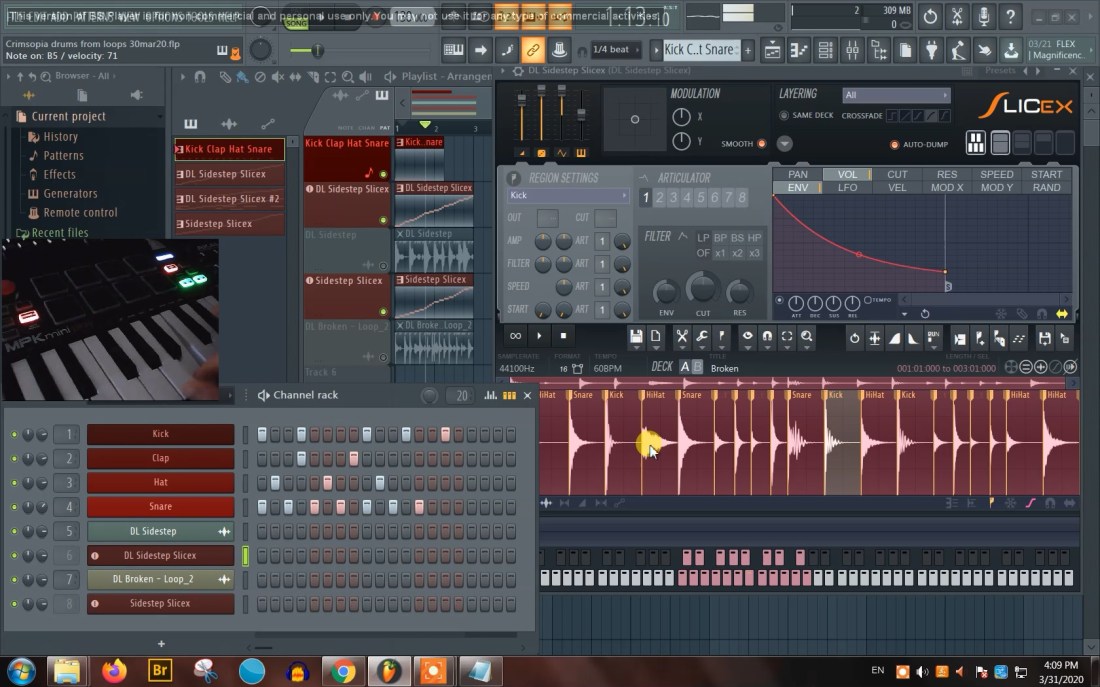Switch to the LFO articulator tab

(x=847, y=188)
